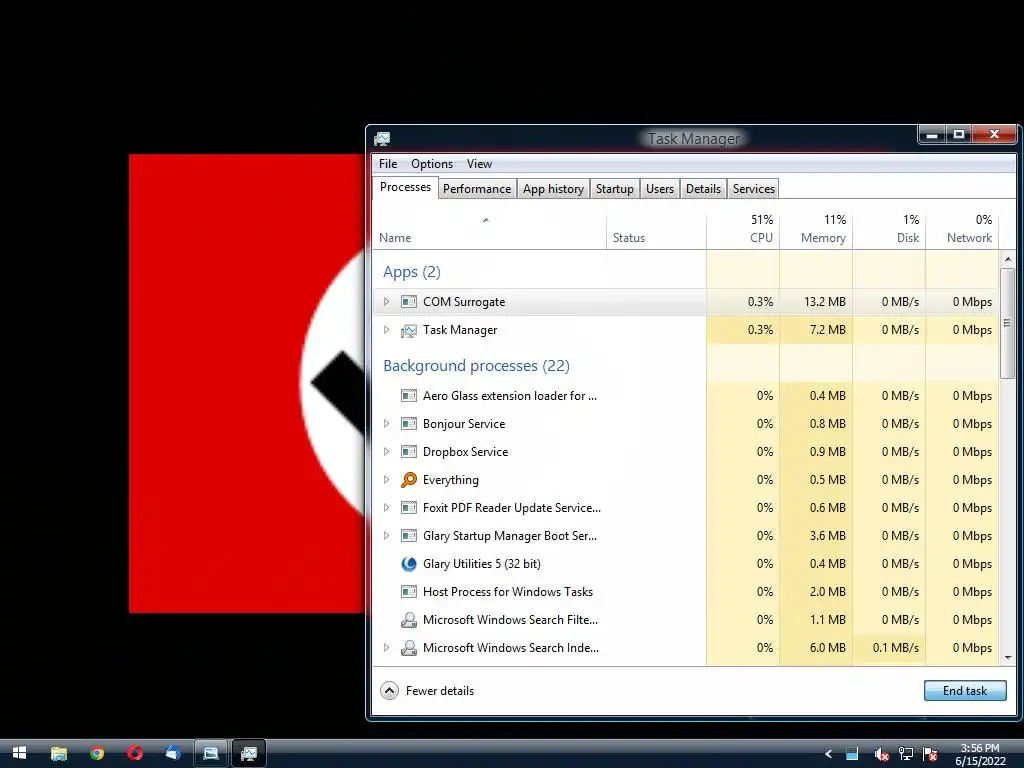Screen dimensions: 1024x768
Task: Sort by the Network column header
Action: (x=963, y=231)
